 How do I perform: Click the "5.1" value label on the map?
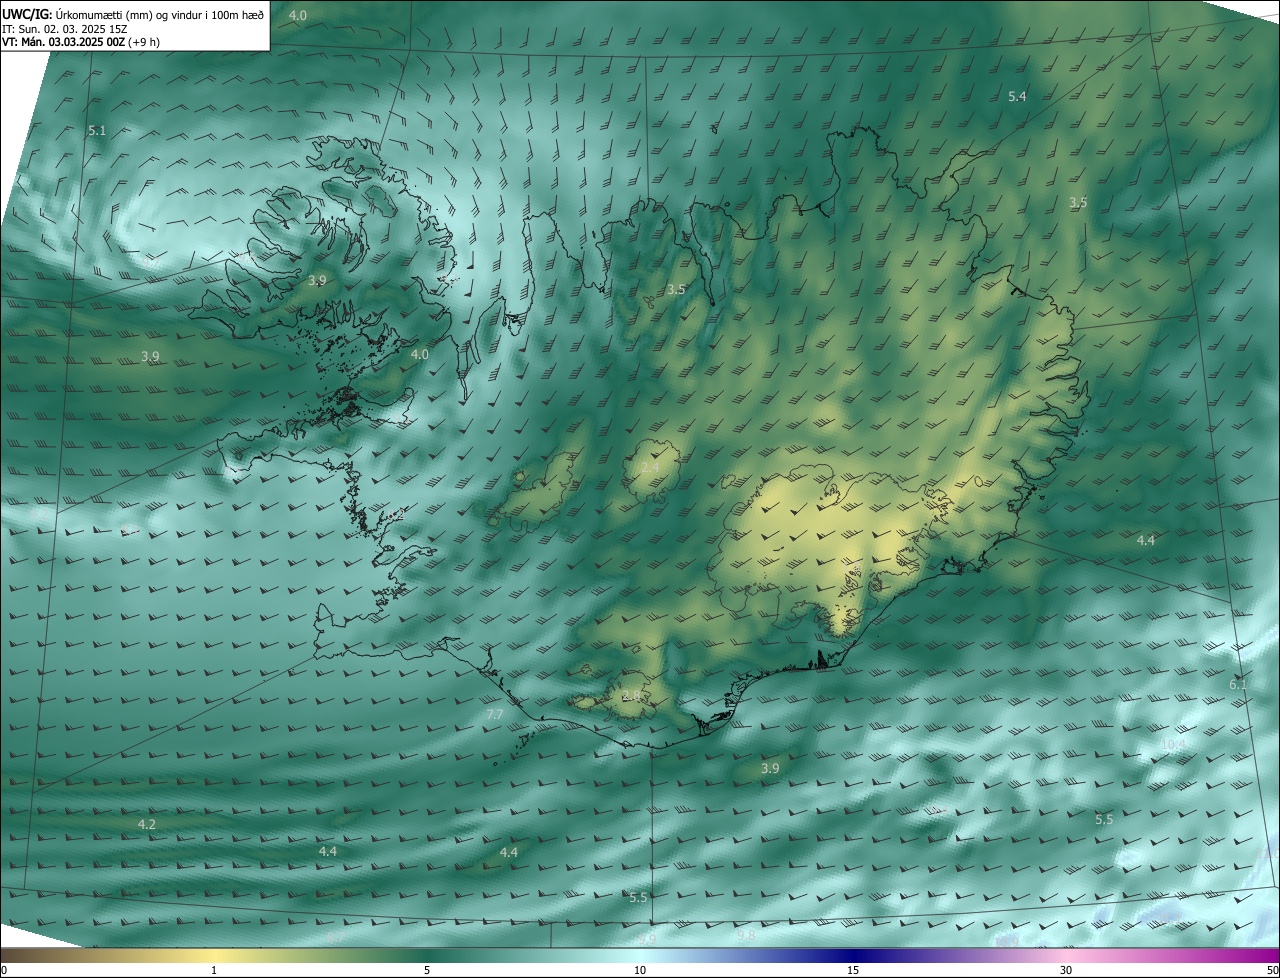tap(97, 131)
